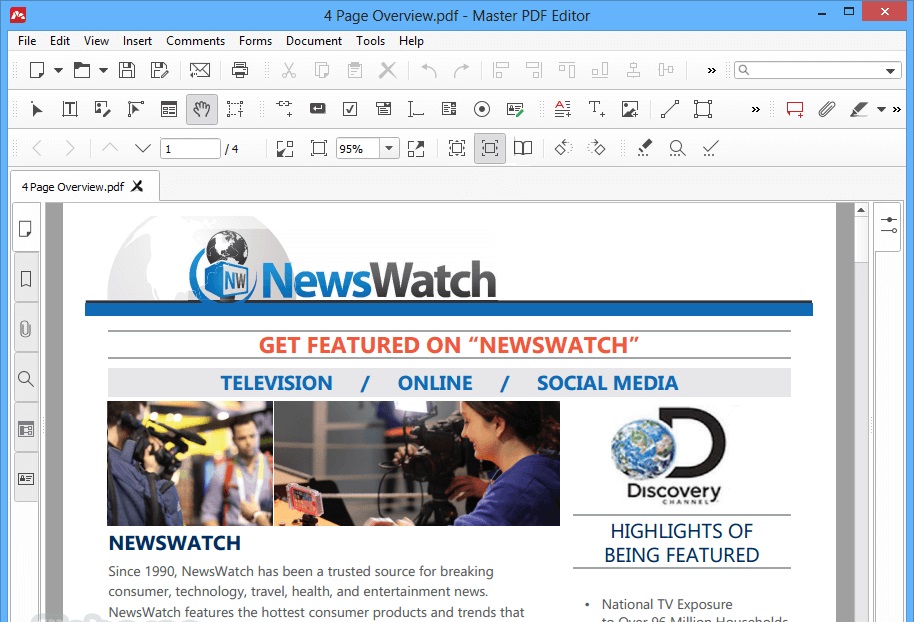Click the Send by email icon

[x=200, y=71]
